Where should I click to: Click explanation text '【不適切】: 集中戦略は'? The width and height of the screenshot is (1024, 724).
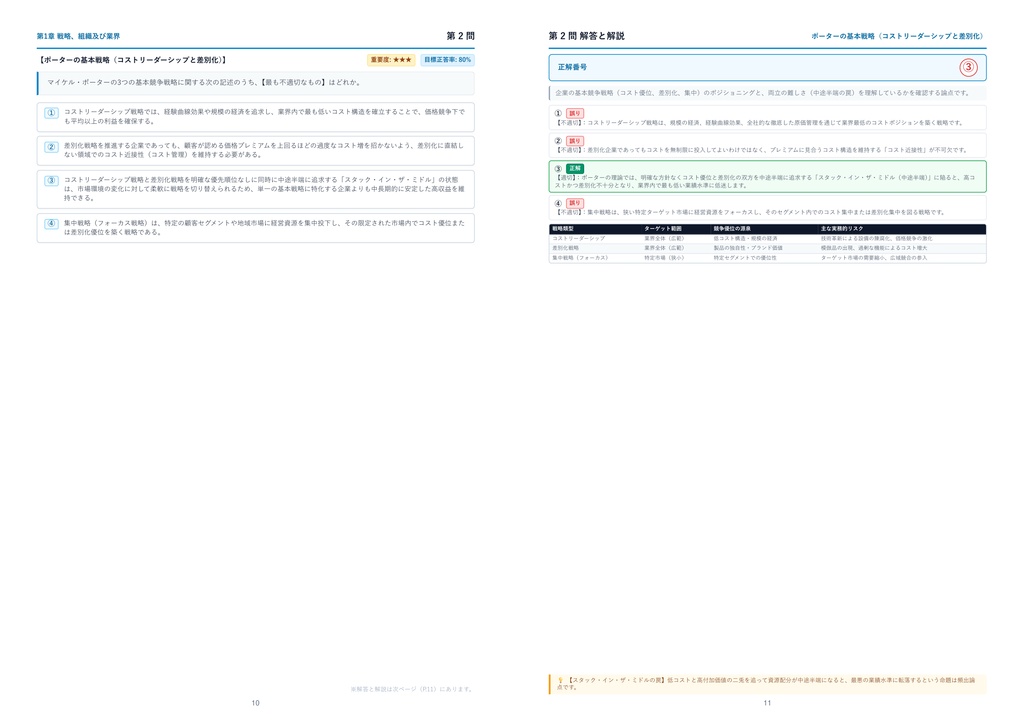(x=750, y=212)
